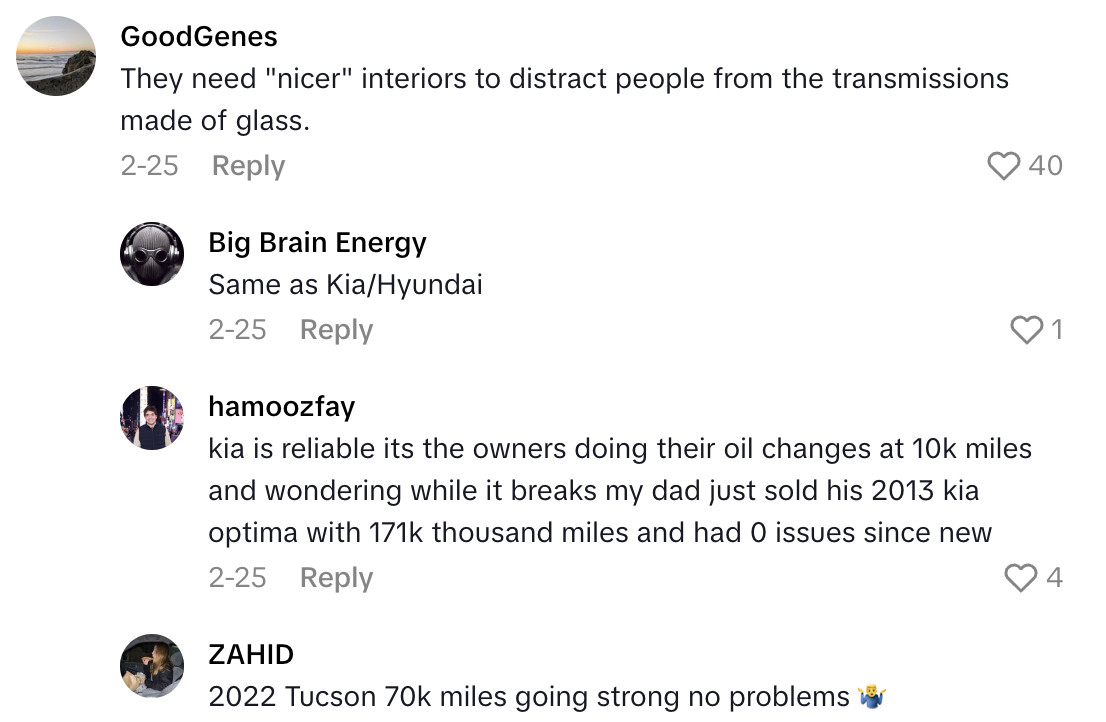Image resolution: width=1106 pixels, height=722 pixels.
Task: View hamoozfay's profile photo
Action: click(152, 418)
